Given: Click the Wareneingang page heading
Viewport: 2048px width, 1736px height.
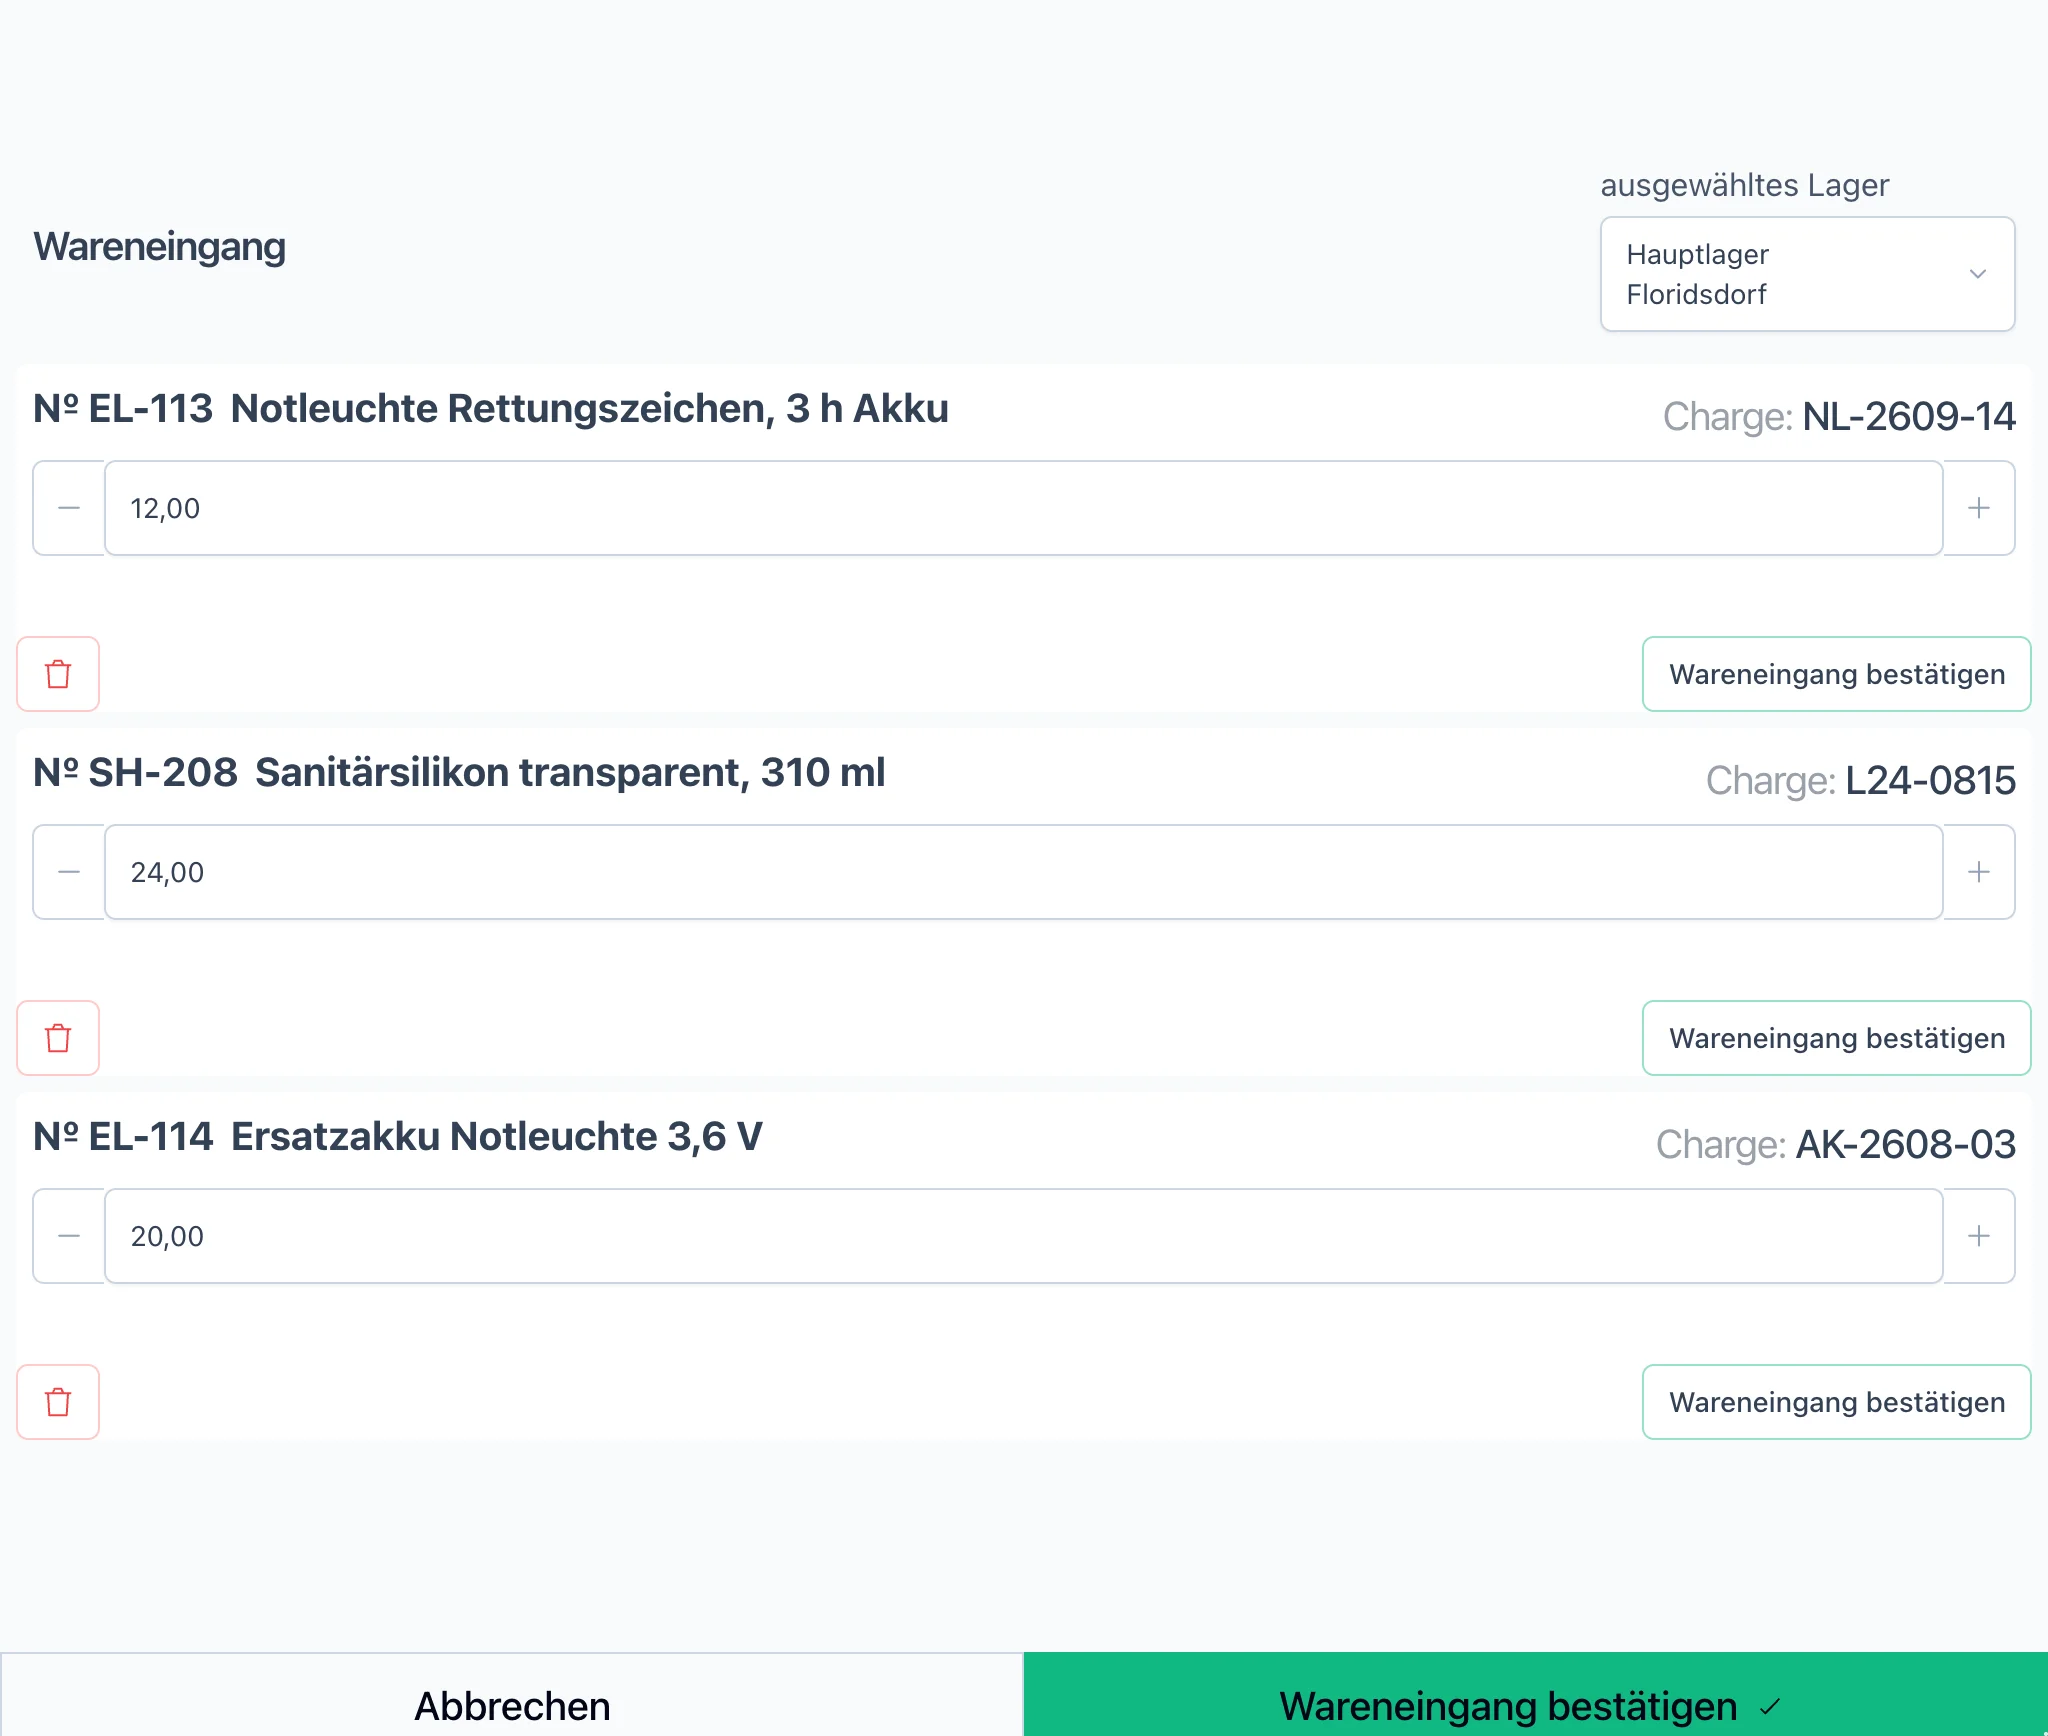Looking at the screenshot, I should click(160, 247).
